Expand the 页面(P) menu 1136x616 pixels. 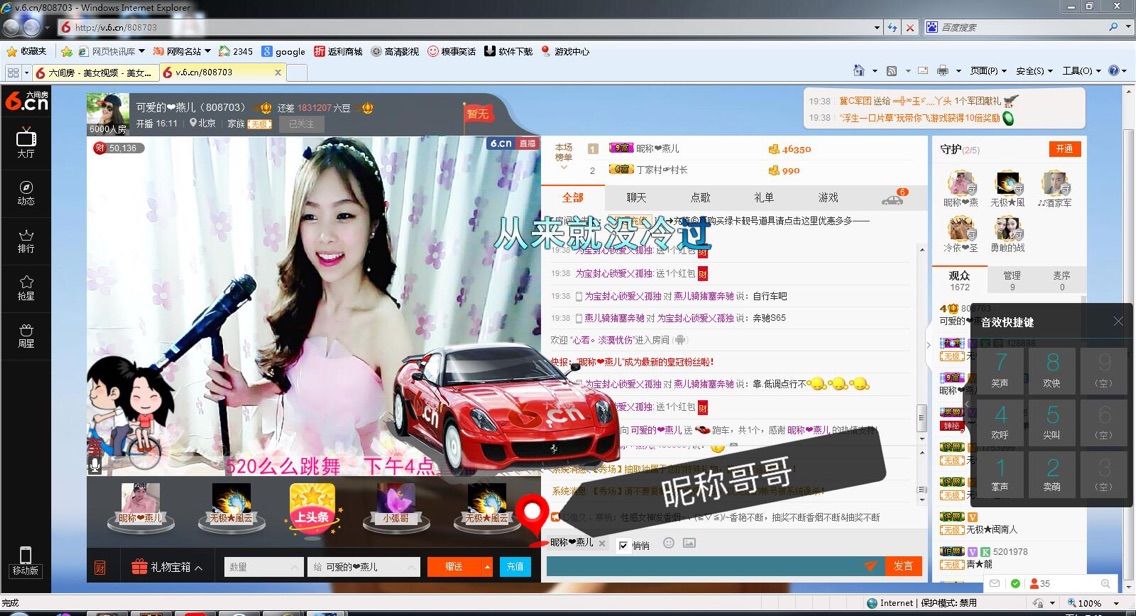click(988, 71)
